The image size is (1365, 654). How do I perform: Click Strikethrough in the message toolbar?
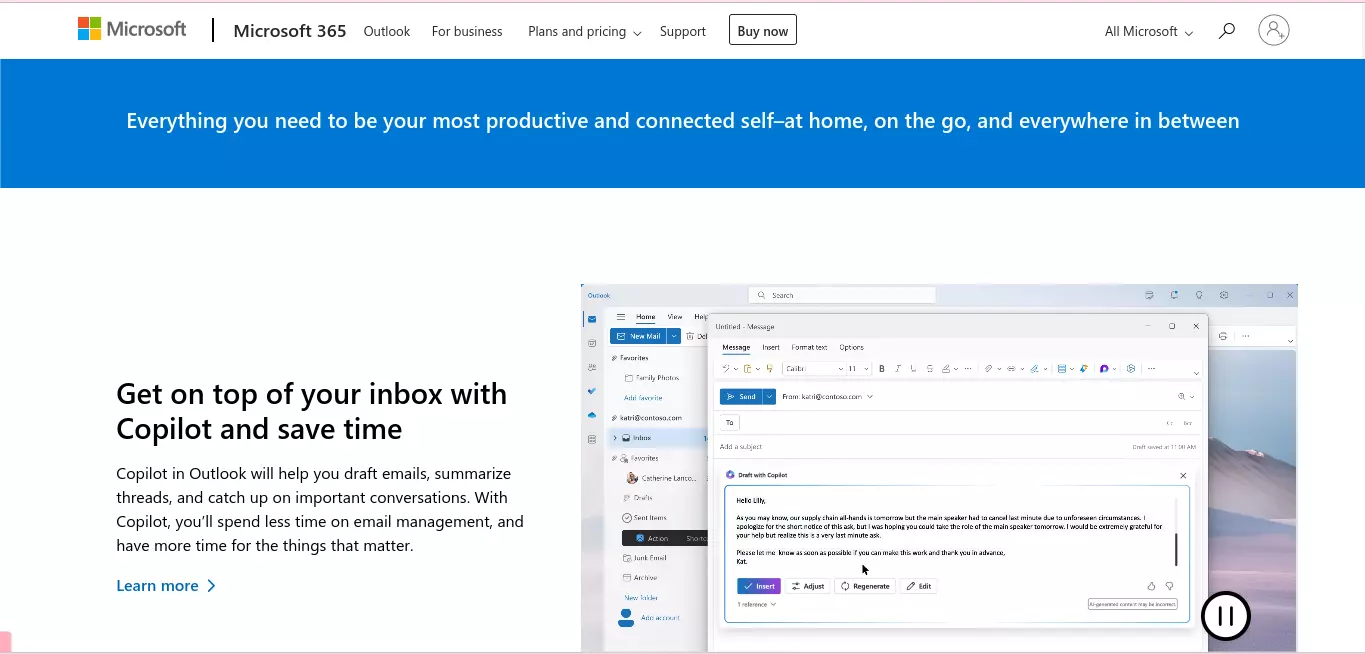coord(930,369)
